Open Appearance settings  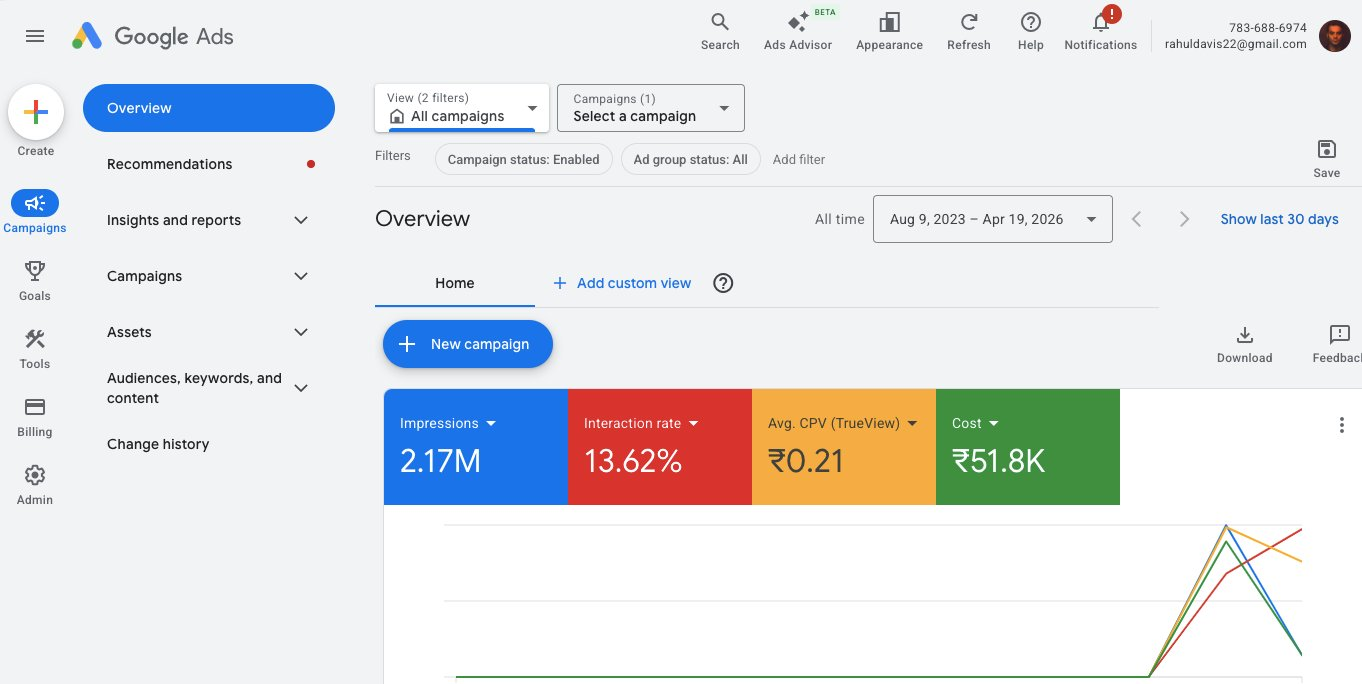pyautogui.click(x=888, y=30)
